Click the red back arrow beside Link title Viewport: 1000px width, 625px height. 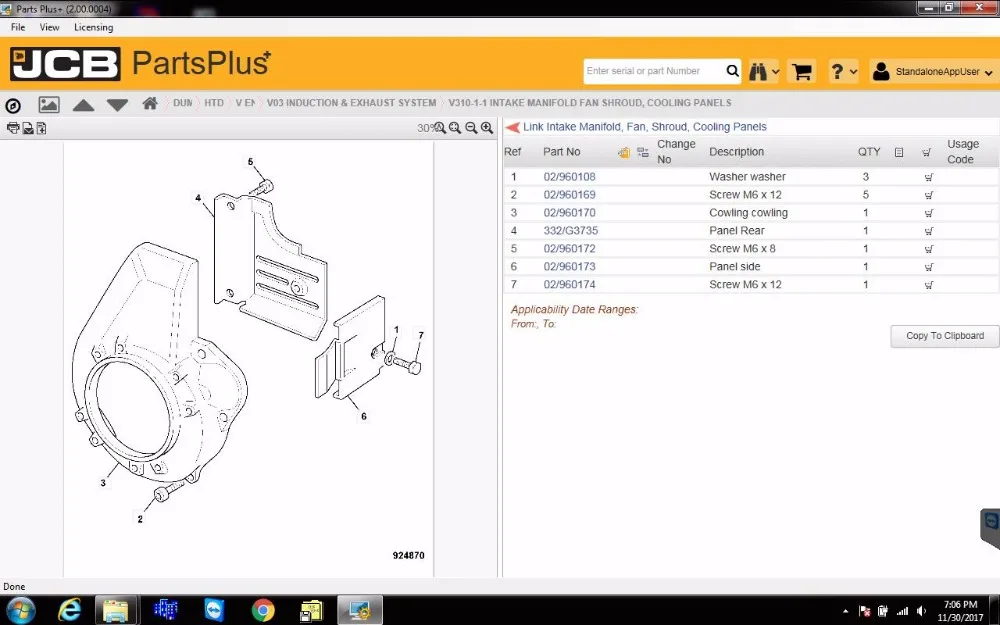click(513, 127)
